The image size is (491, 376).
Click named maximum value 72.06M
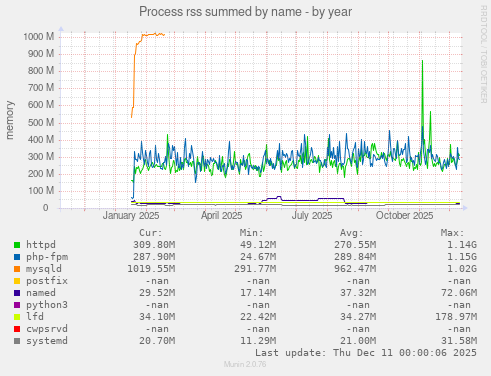pos(459,293)
